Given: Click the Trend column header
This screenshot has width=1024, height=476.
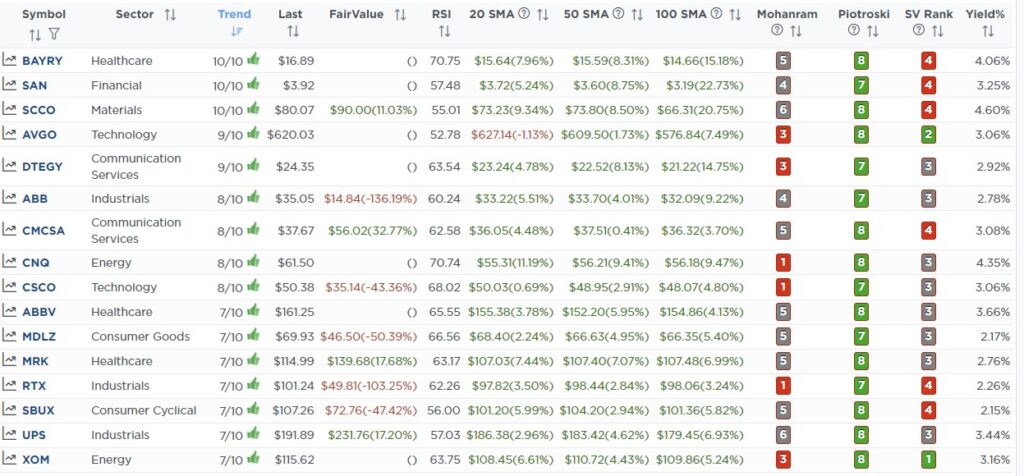Looking at the screenshot, I should click(x=234, y=14).
